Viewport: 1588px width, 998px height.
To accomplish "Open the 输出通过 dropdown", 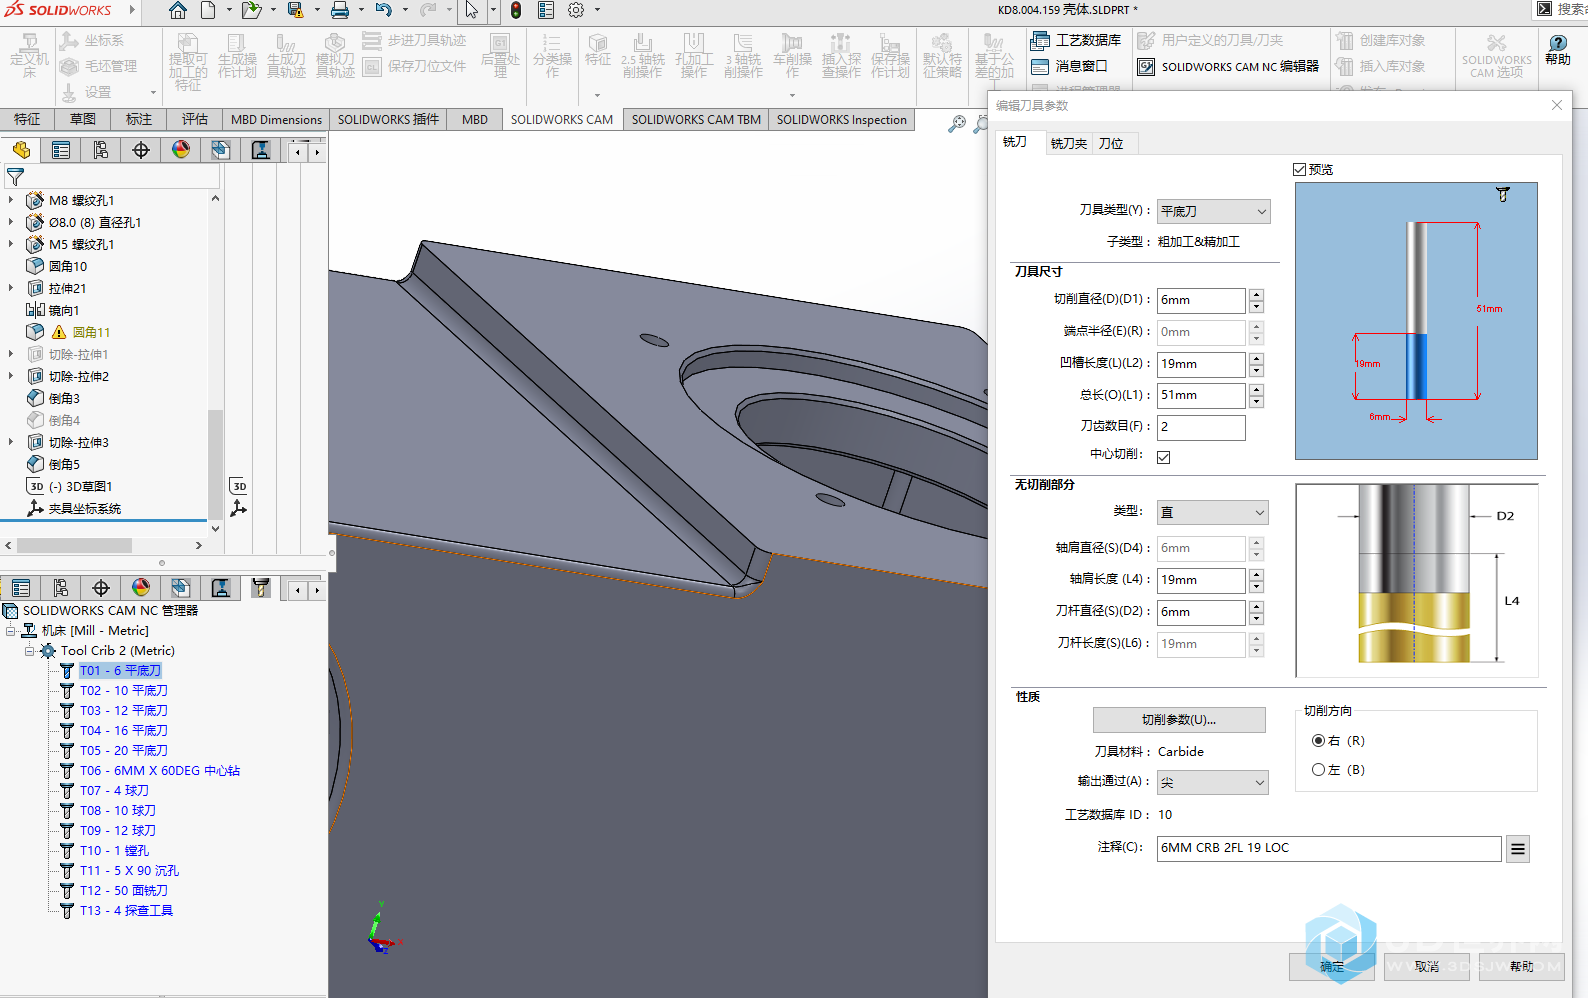I will (1213, 783).
